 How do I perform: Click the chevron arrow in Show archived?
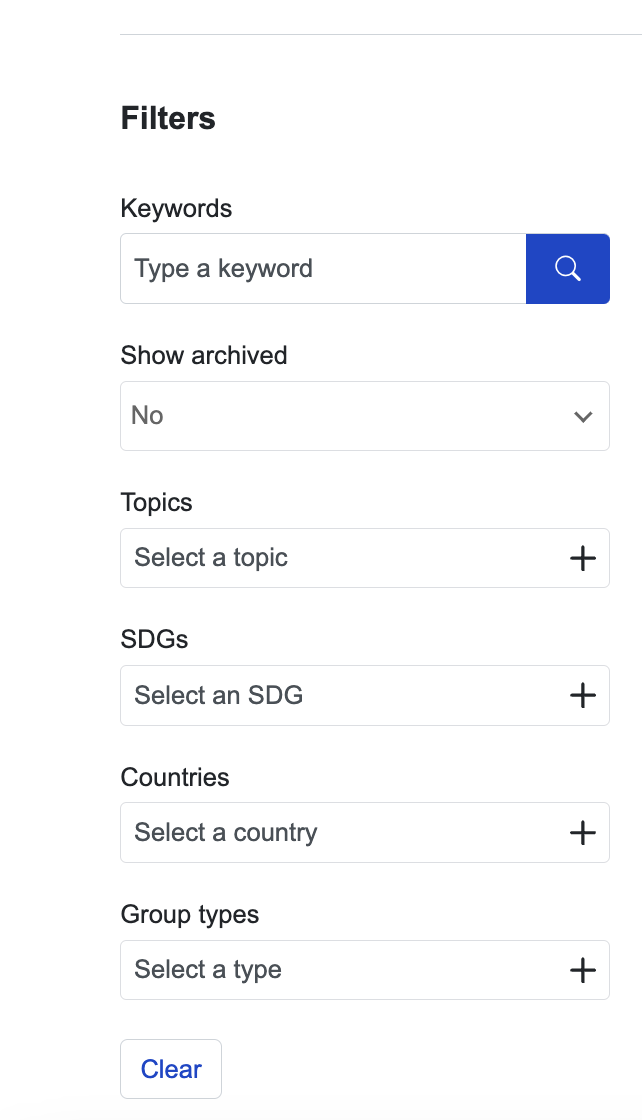pos(583,416)
